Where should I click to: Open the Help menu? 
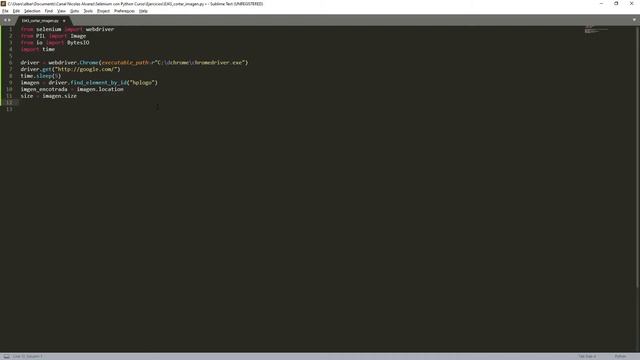pyautogui.click(x=143, y=11)
